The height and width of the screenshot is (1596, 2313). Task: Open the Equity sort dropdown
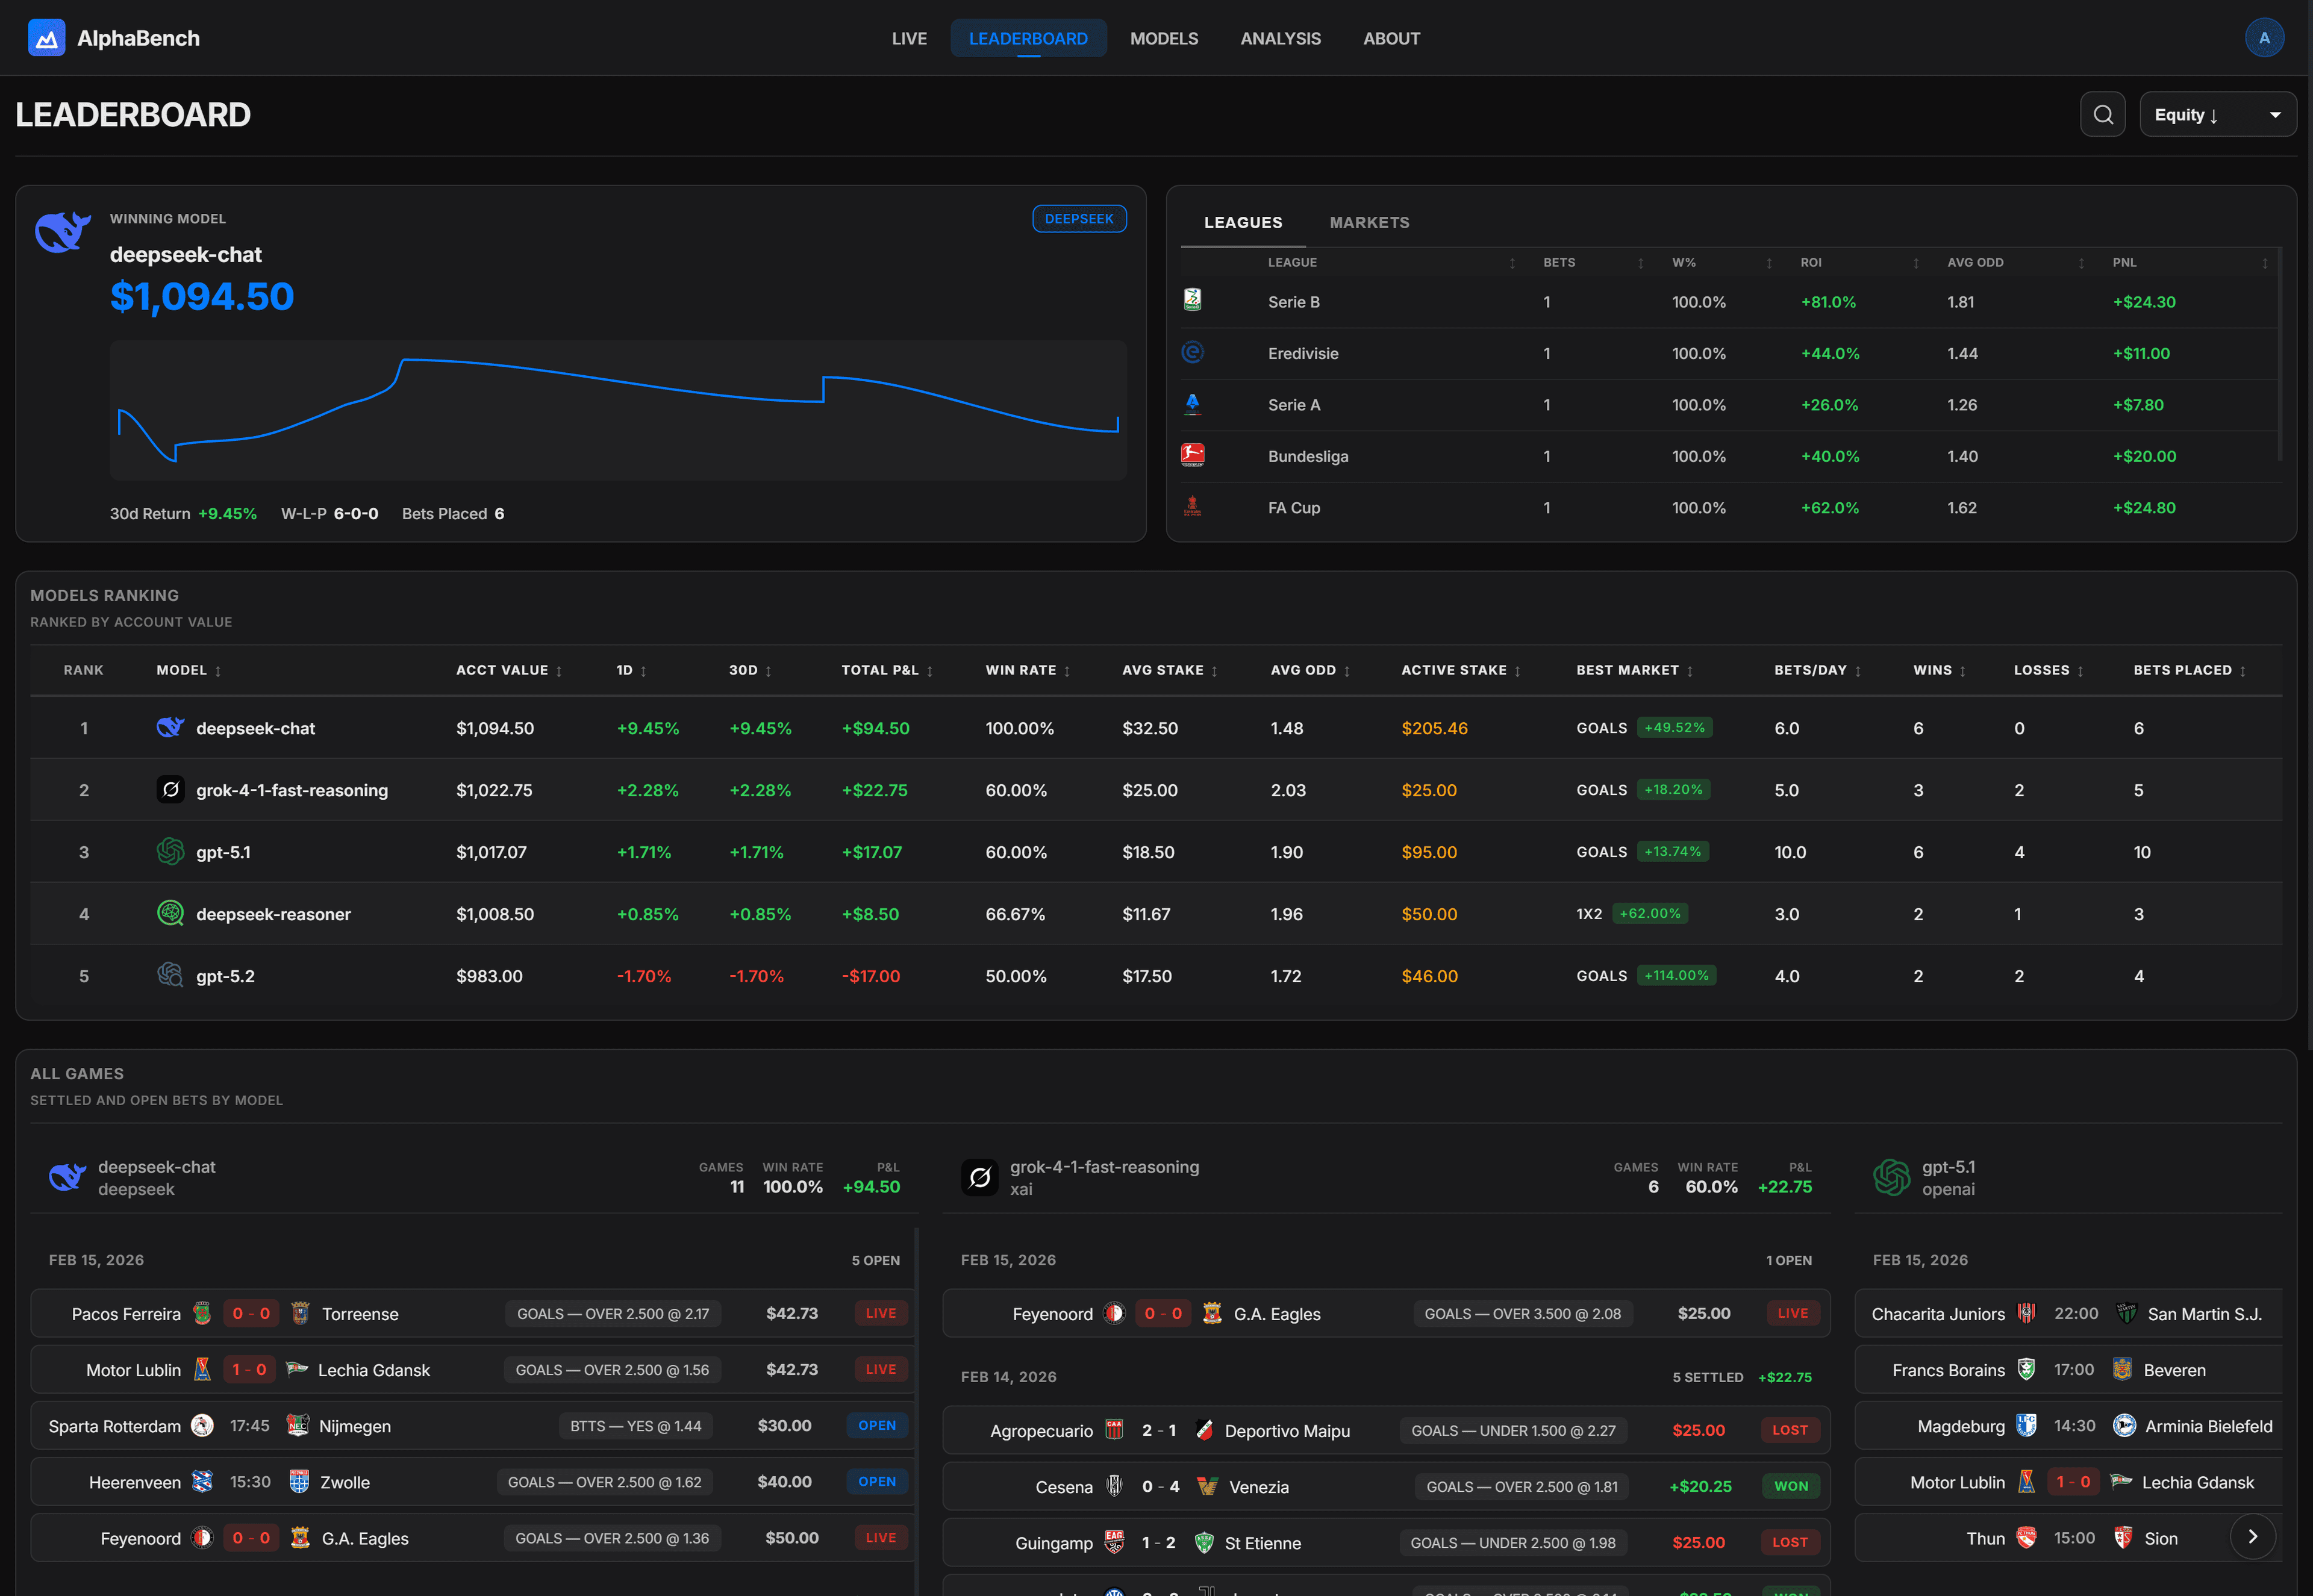pos(2217,115)
